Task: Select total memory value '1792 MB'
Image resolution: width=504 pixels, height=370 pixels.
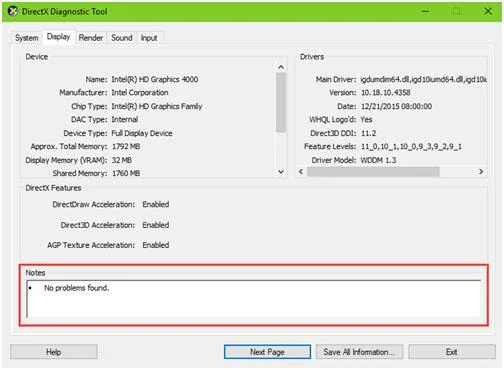Action: 126,147
